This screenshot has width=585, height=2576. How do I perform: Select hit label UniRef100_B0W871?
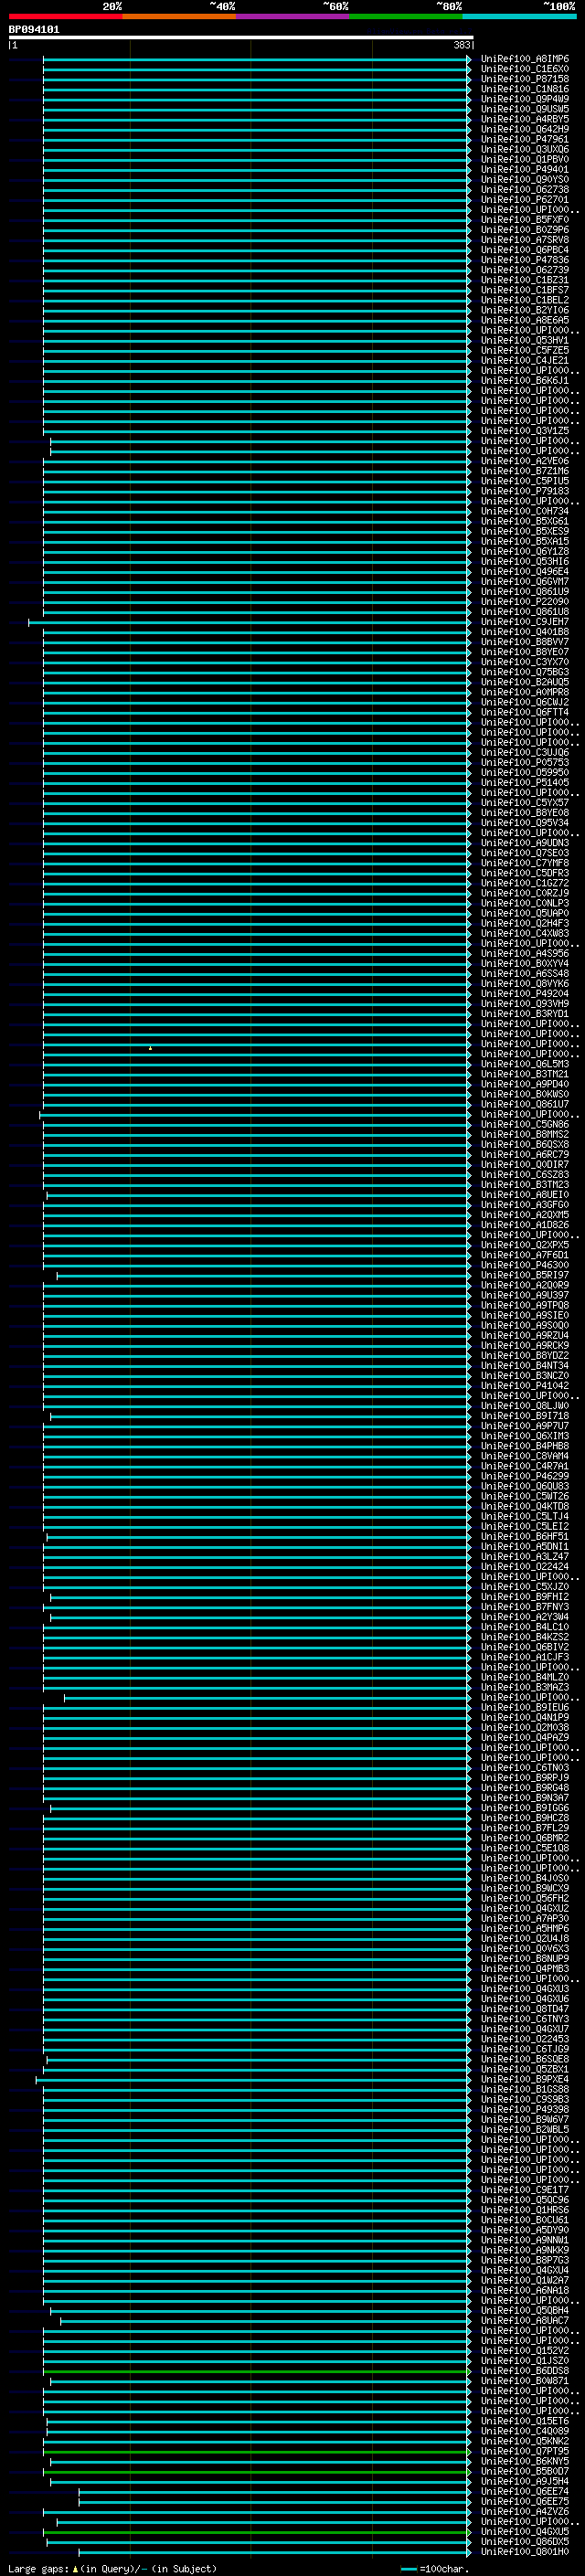[524, 2381]
